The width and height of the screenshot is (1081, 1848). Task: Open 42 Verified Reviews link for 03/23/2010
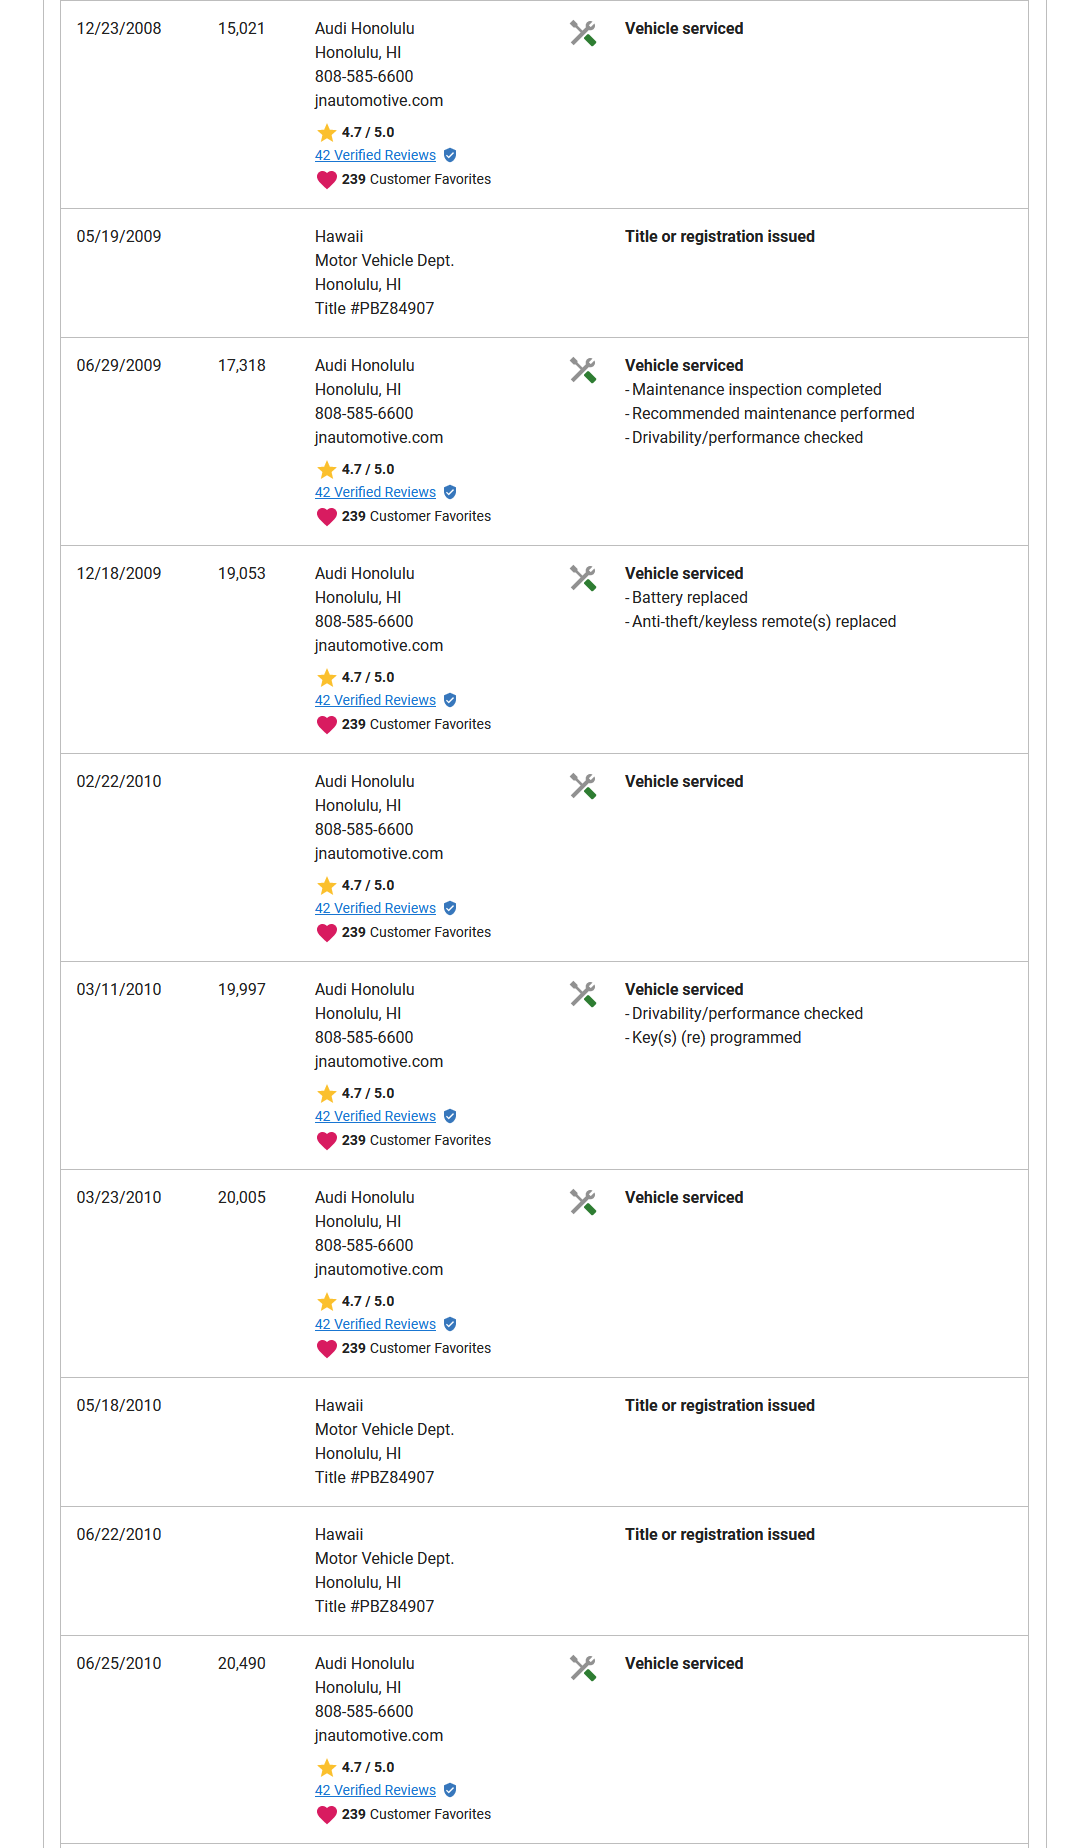pyautogui.click(x=375, y=1324)
